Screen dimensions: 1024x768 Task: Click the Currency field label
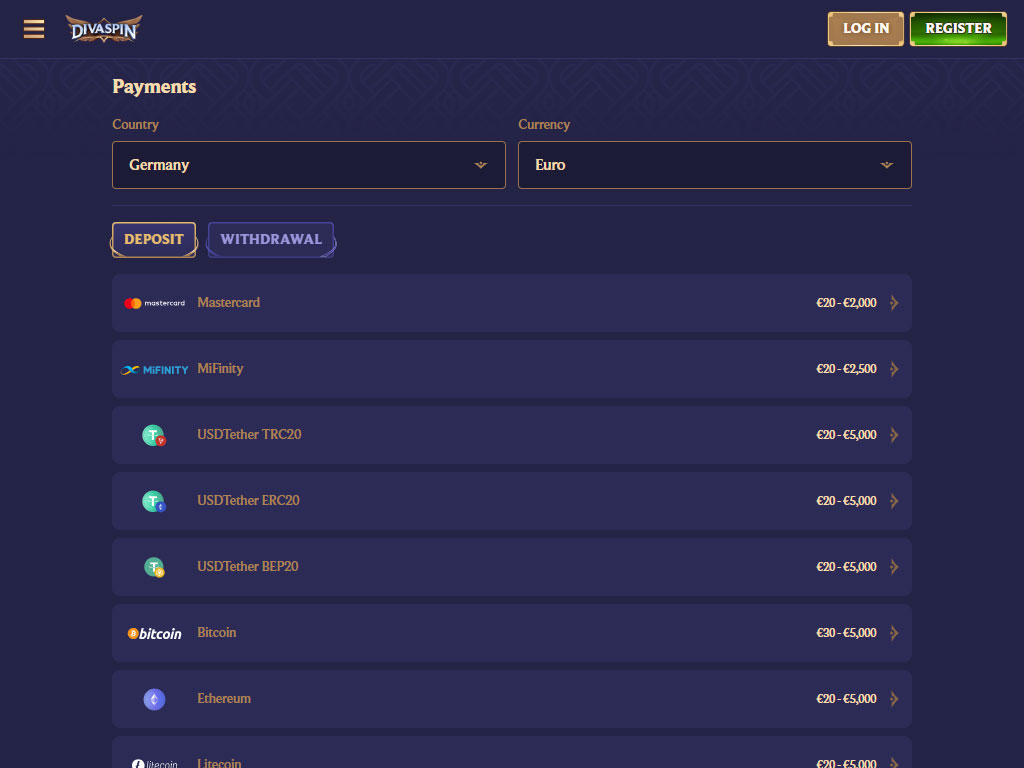tap(544, 124)
